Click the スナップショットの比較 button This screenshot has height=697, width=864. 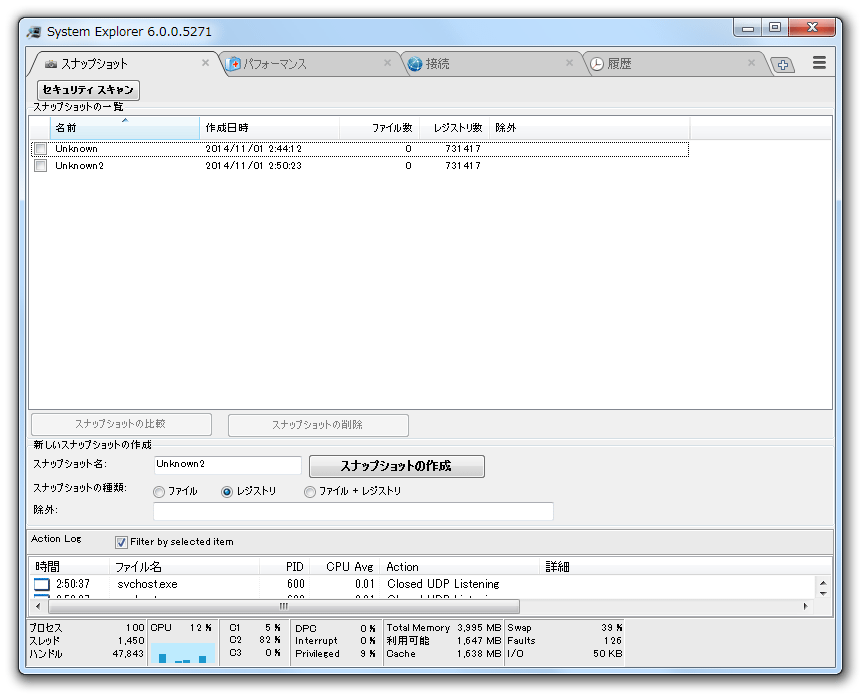pos(121,424)
